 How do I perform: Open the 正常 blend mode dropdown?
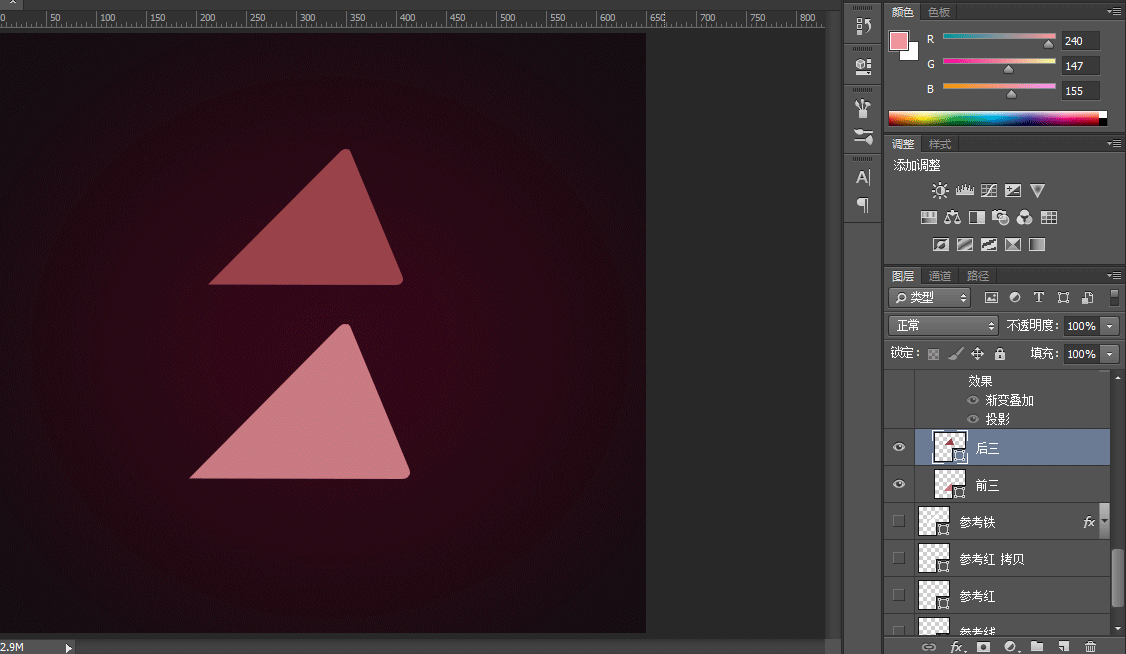[x=944, y=326]
